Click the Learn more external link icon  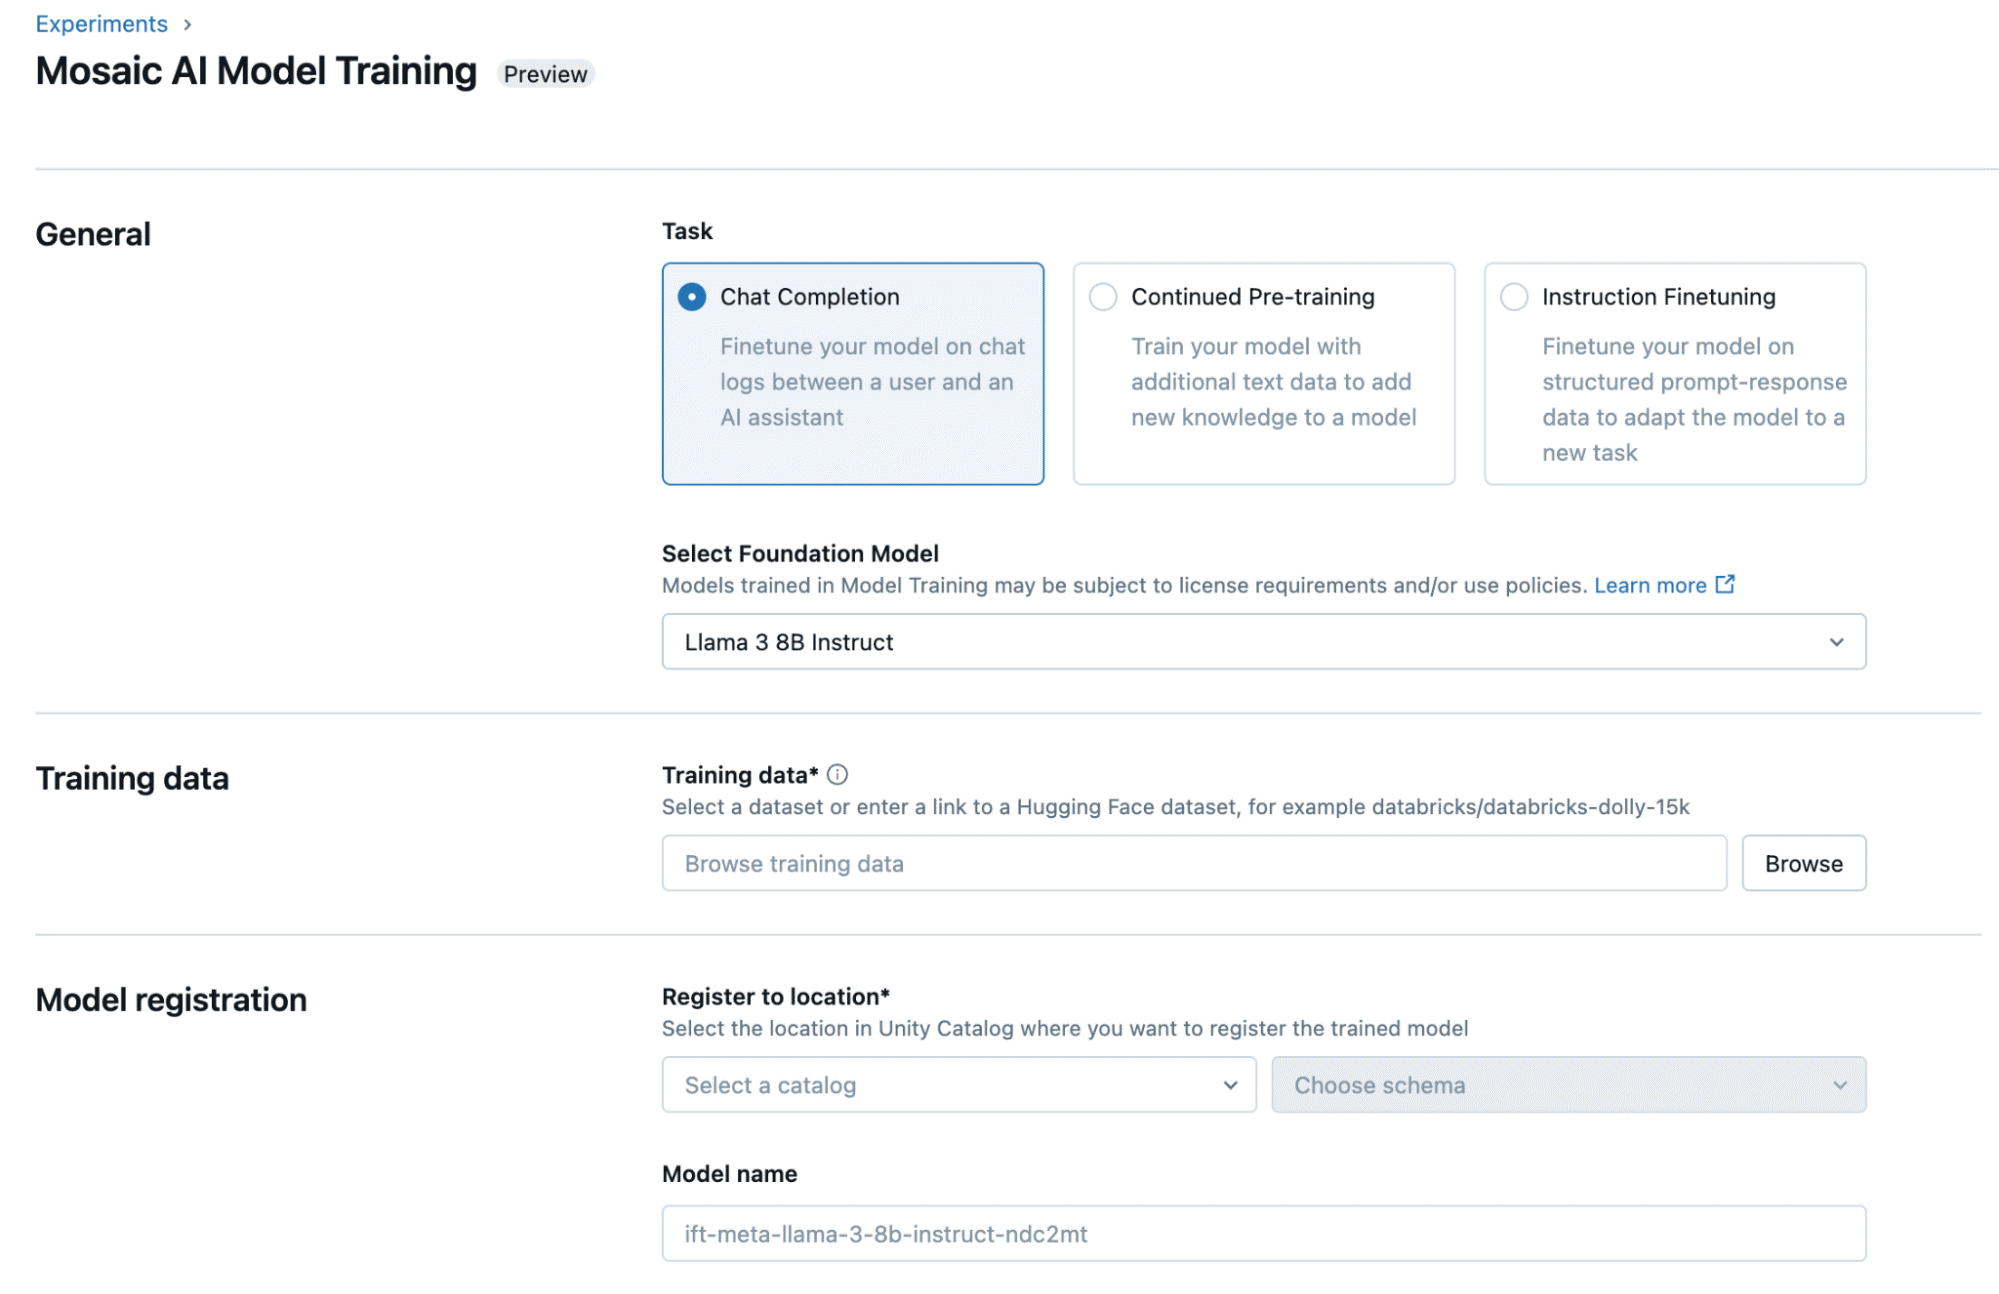(x=1725, y=584)
